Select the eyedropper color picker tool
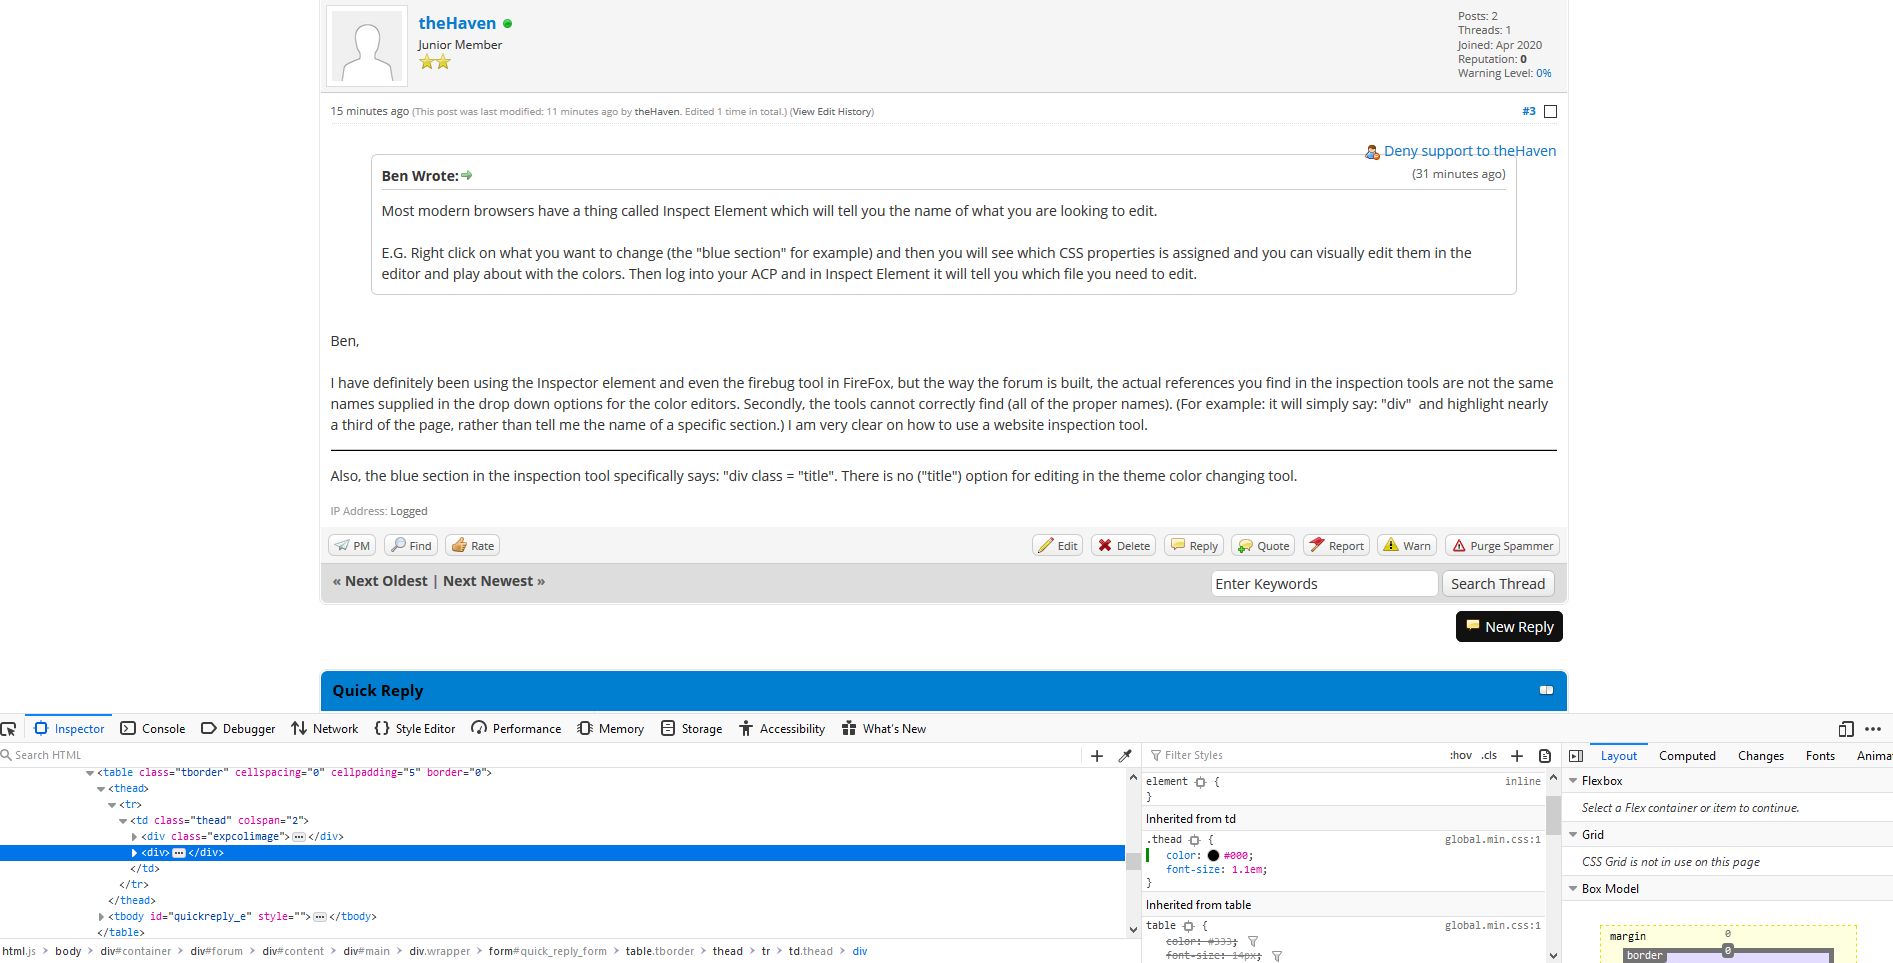This screenshot has height=963, width=1893. pos(1125,756)
